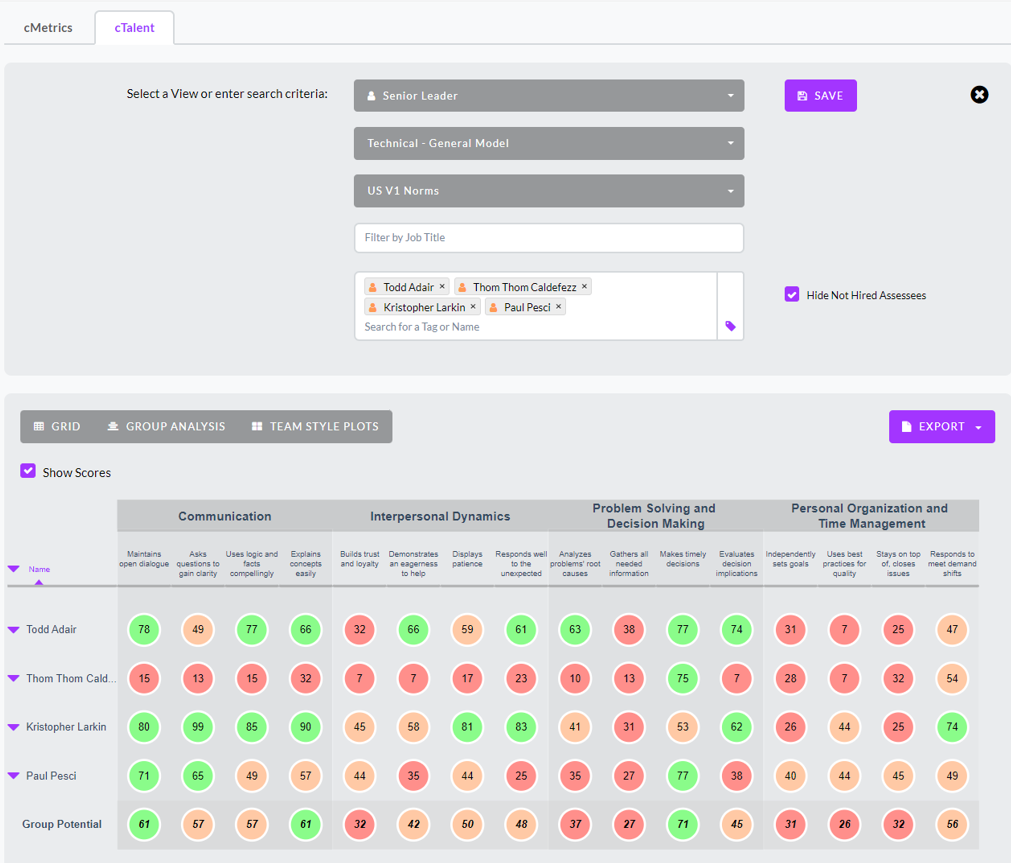
Task: Click the purple tag icon beside the search field
Action: [x=729, y=327]
